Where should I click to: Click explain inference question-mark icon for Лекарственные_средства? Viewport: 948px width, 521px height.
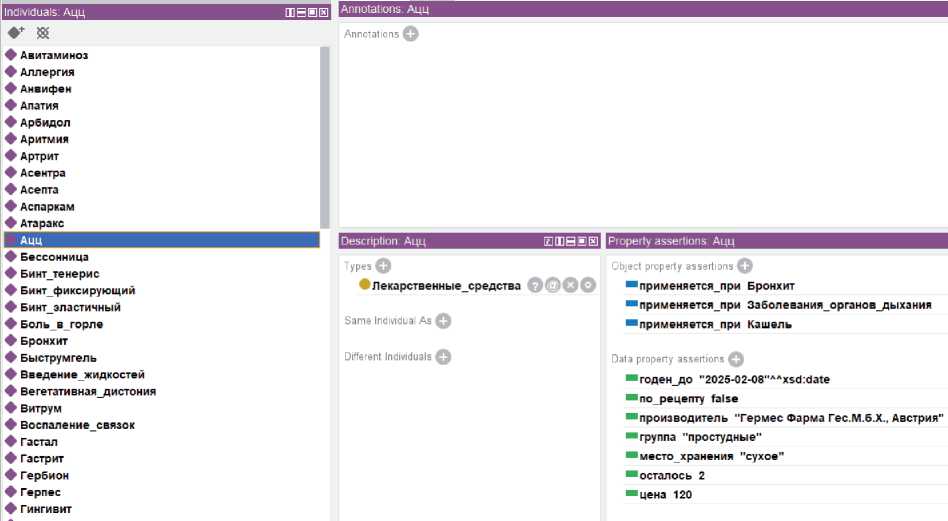point(535,285)
